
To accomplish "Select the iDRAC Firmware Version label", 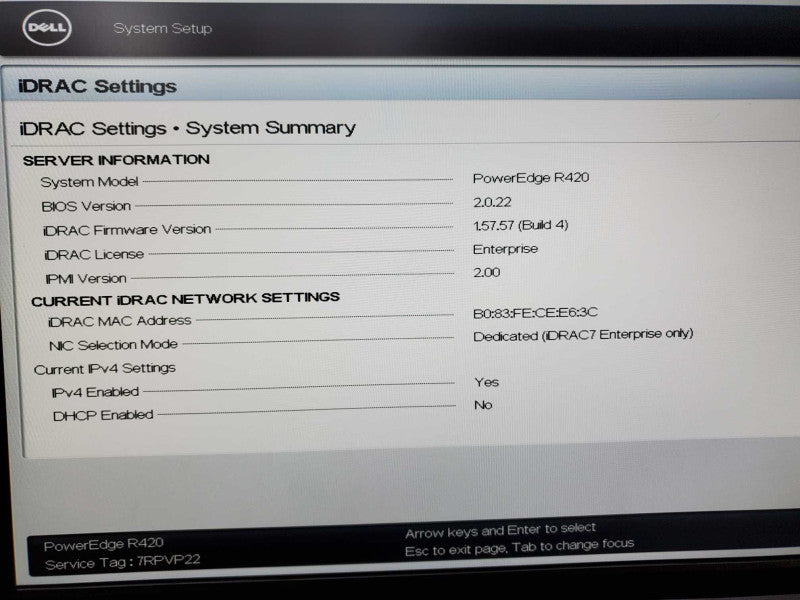I will pos(127,230).
